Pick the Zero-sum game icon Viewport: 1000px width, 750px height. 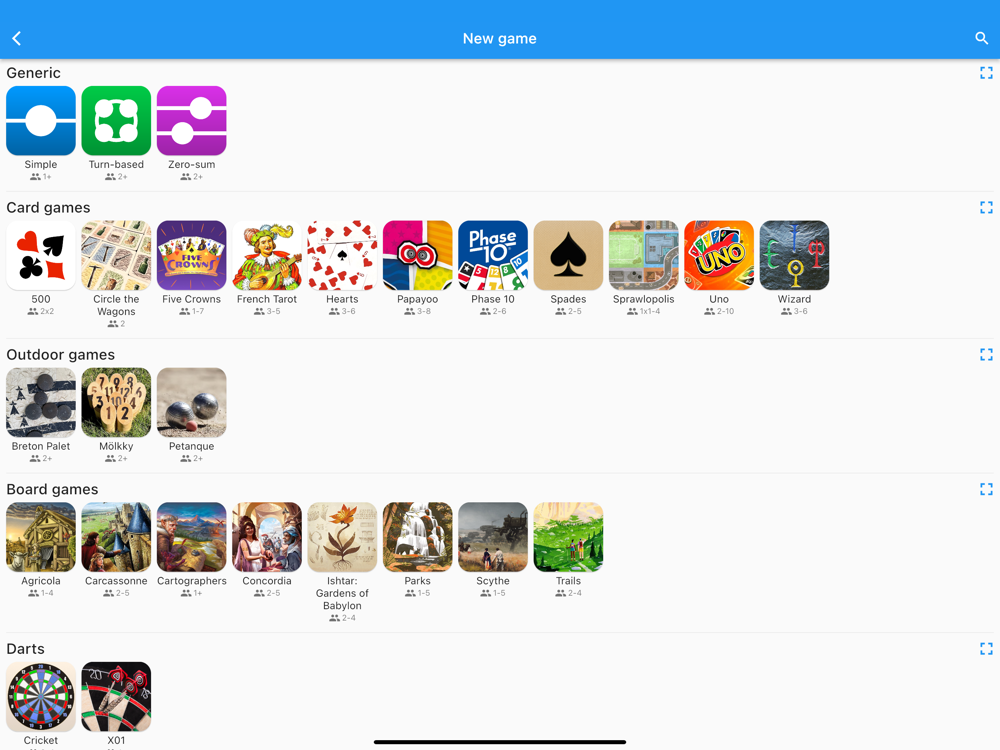(191, 121)
